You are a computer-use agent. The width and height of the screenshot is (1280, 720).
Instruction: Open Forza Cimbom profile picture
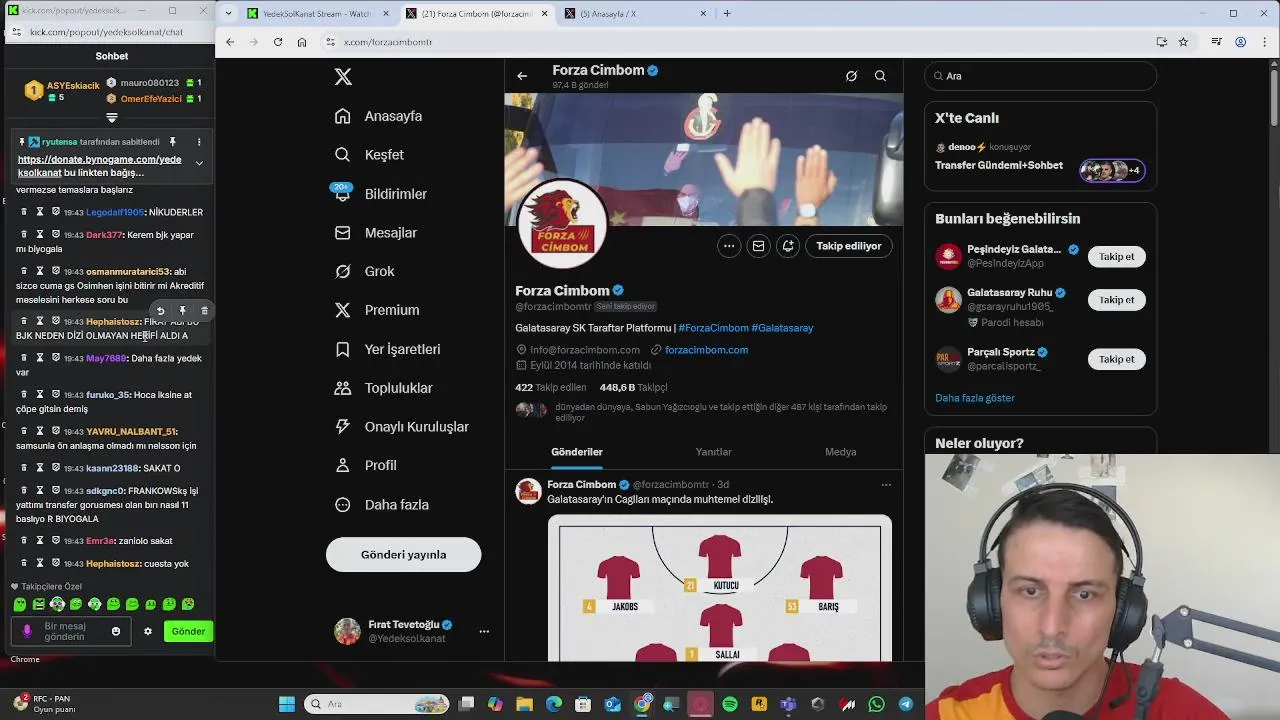(x=562, y=225)
